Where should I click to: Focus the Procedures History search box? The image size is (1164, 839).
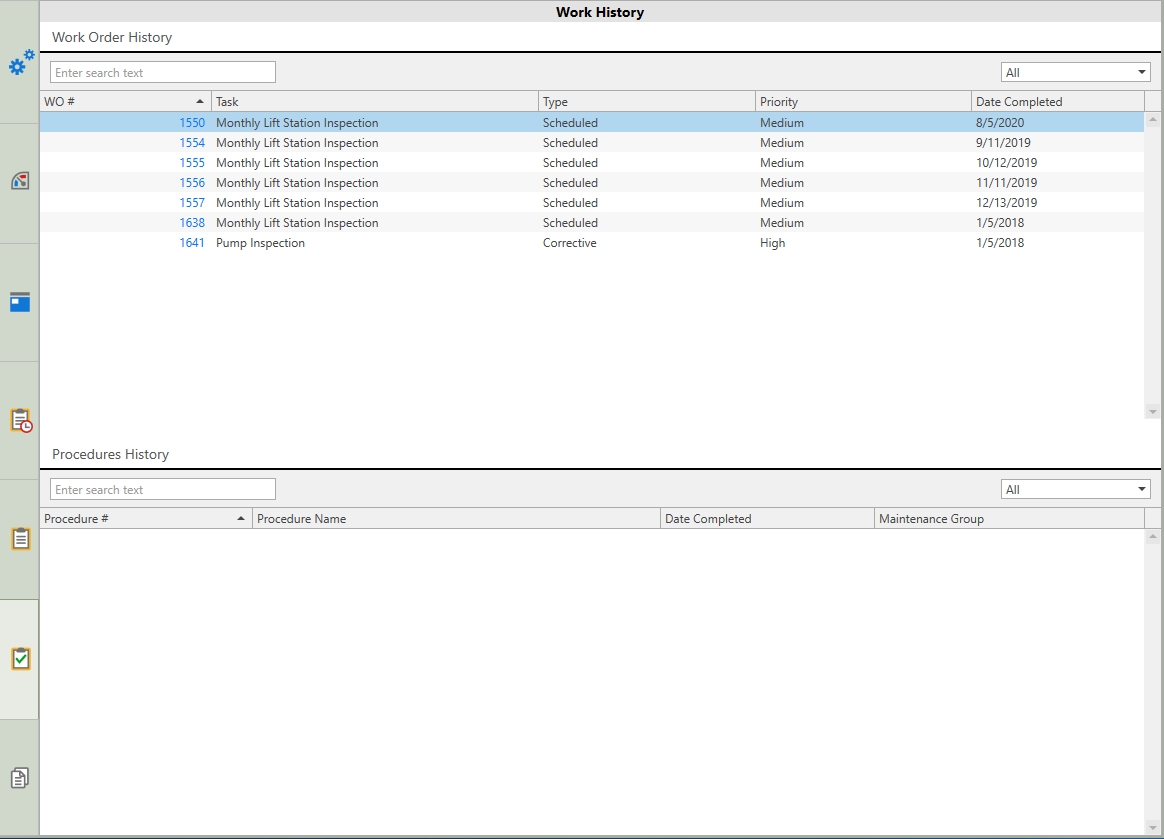(x=163, y=489)
